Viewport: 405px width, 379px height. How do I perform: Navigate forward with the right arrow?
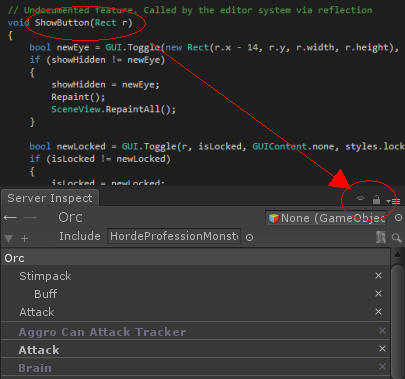pos(30,218)
